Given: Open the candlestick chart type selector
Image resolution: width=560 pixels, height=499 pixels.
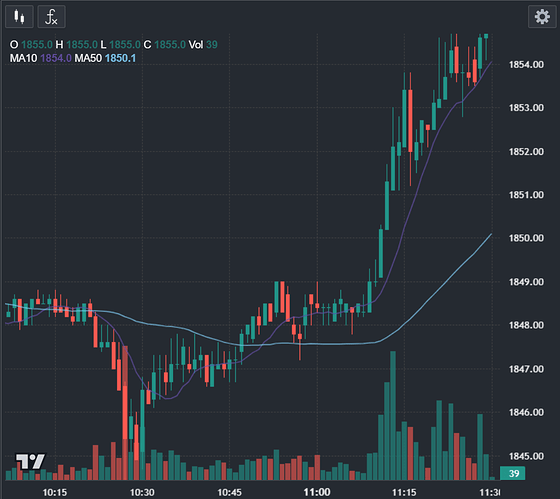Looking at the screenshot, I should click(x=19, y=16).
